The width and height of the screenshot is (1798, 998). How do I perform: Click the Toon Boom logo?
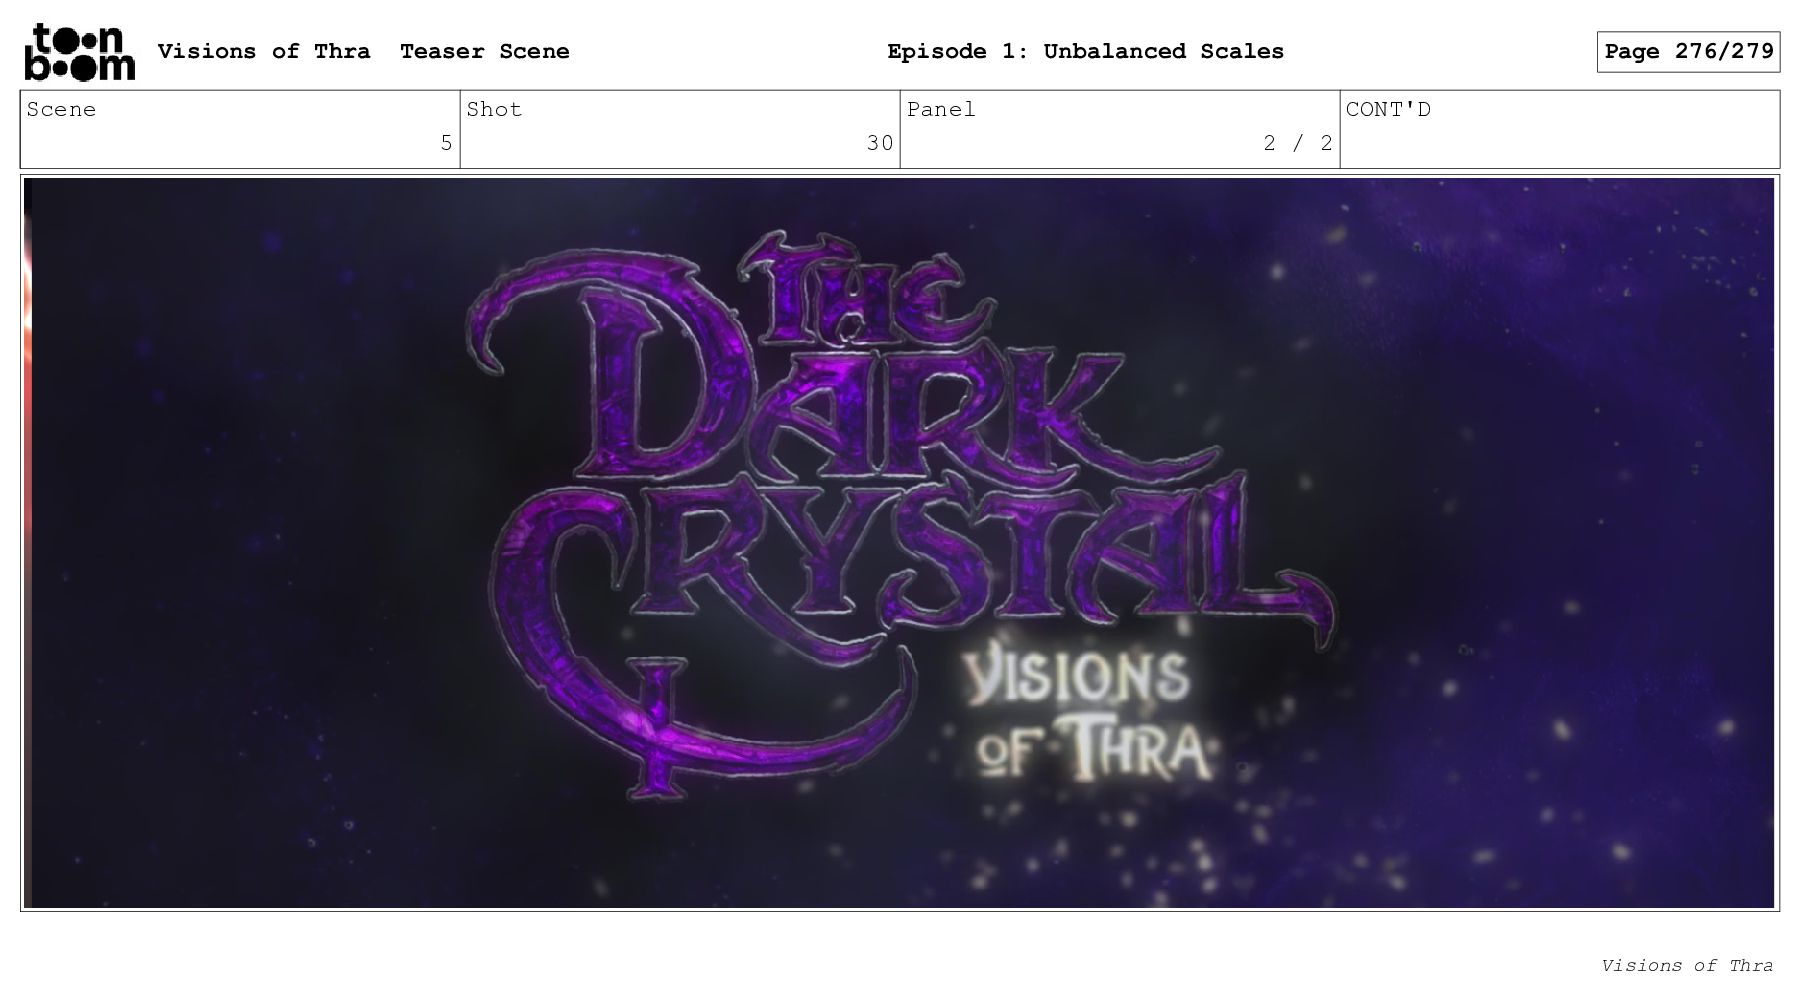(79, 52)
